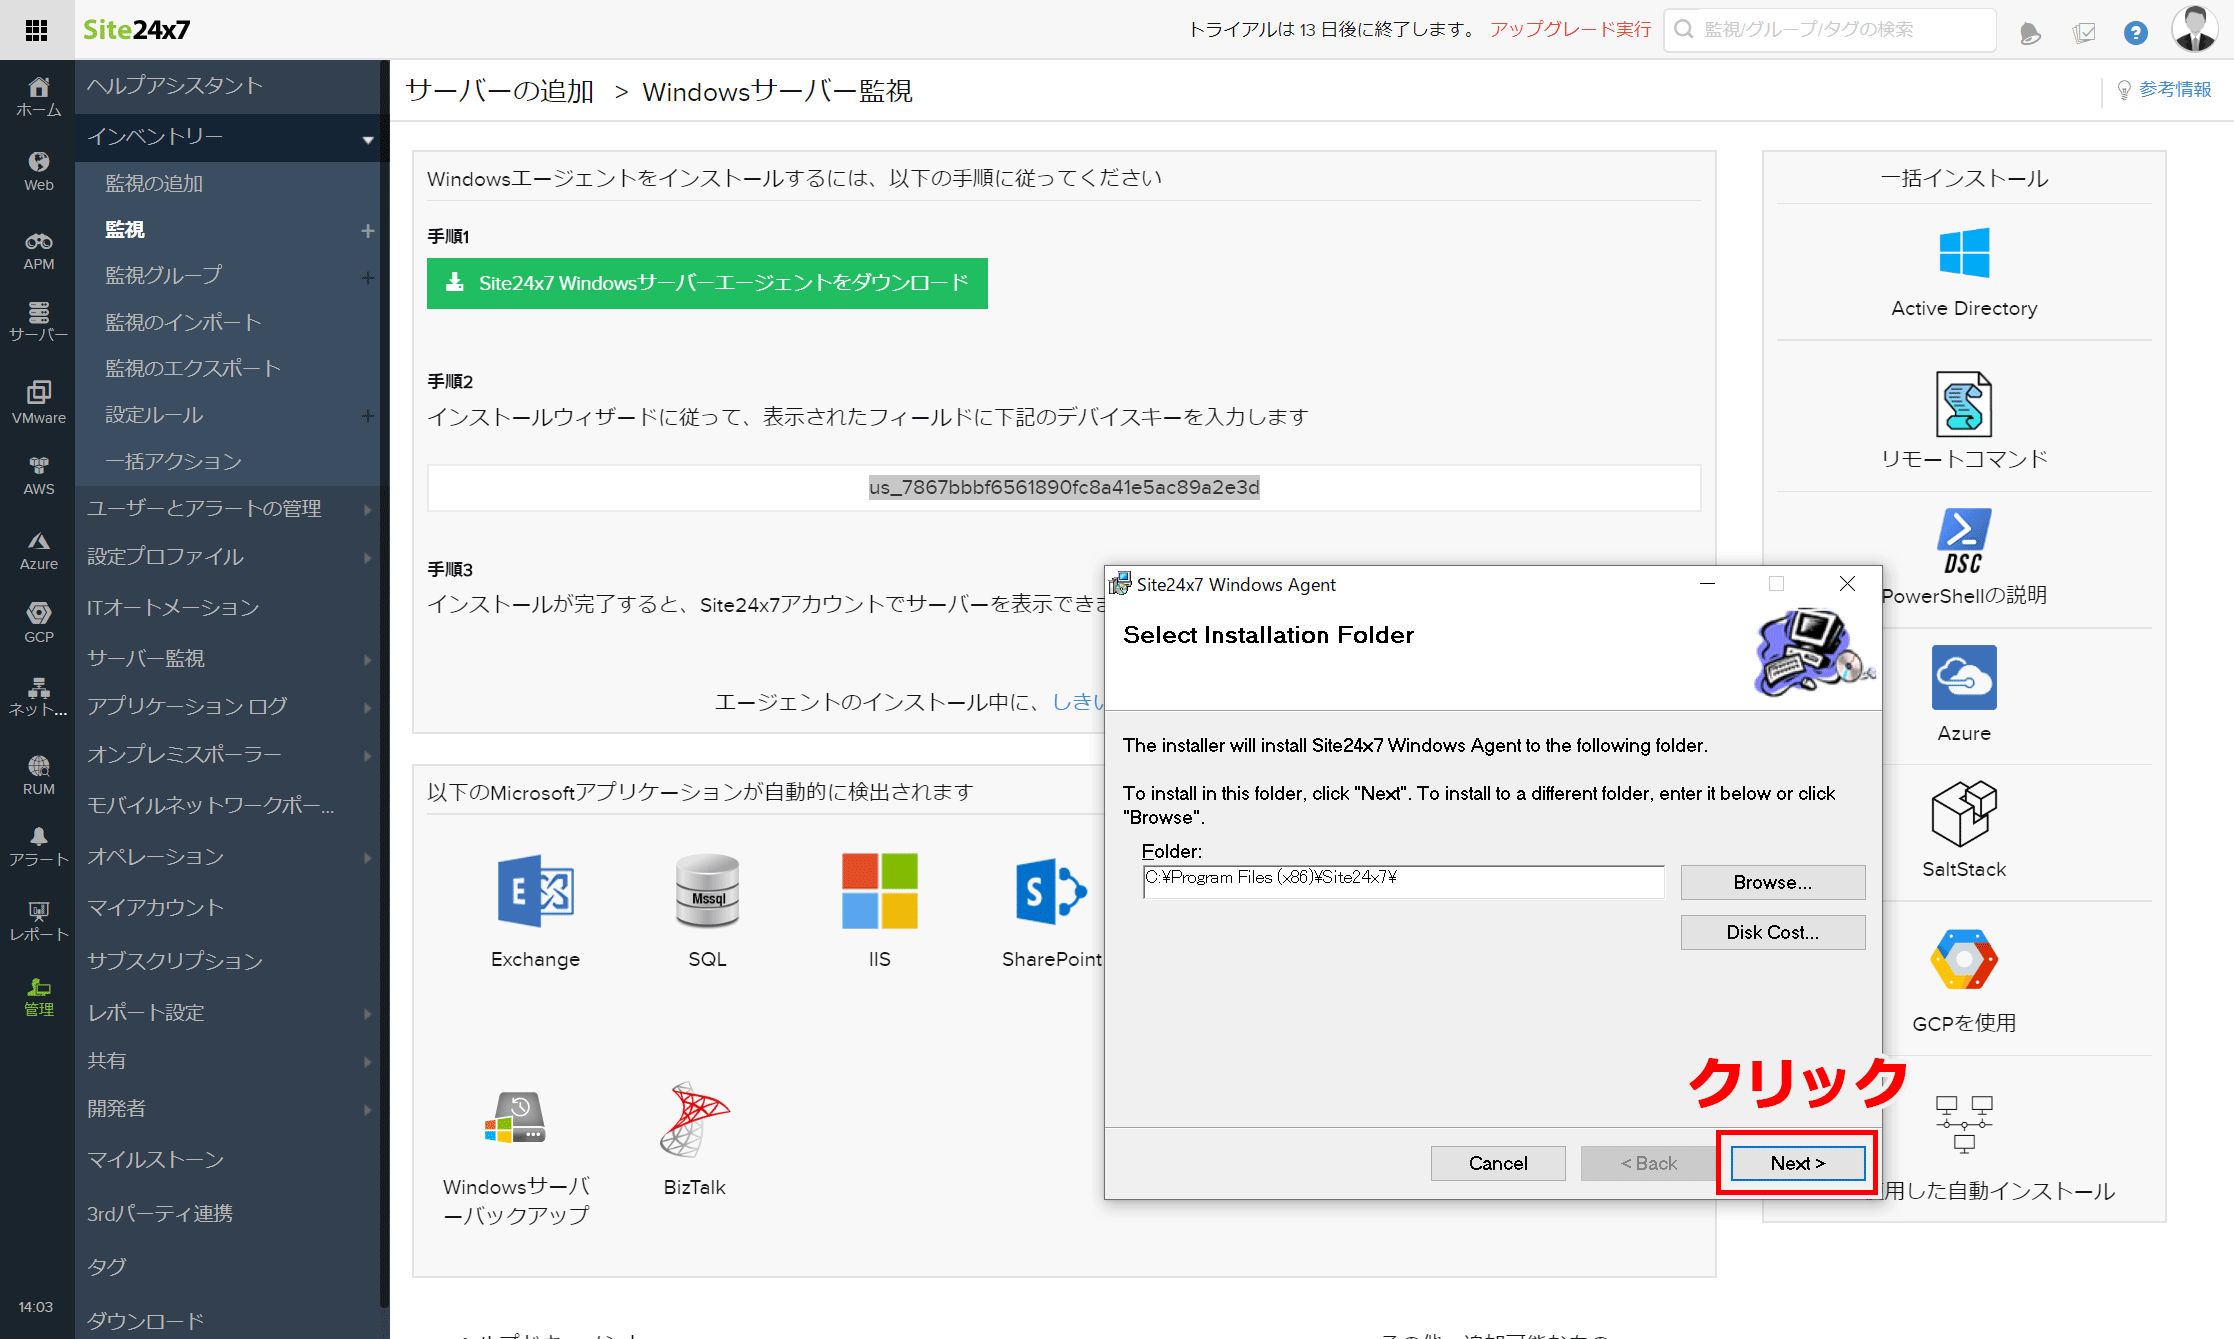The image size is (2234, 1339).
Task: Select Active Directory bulk install icon
Action: [1964, 252]
